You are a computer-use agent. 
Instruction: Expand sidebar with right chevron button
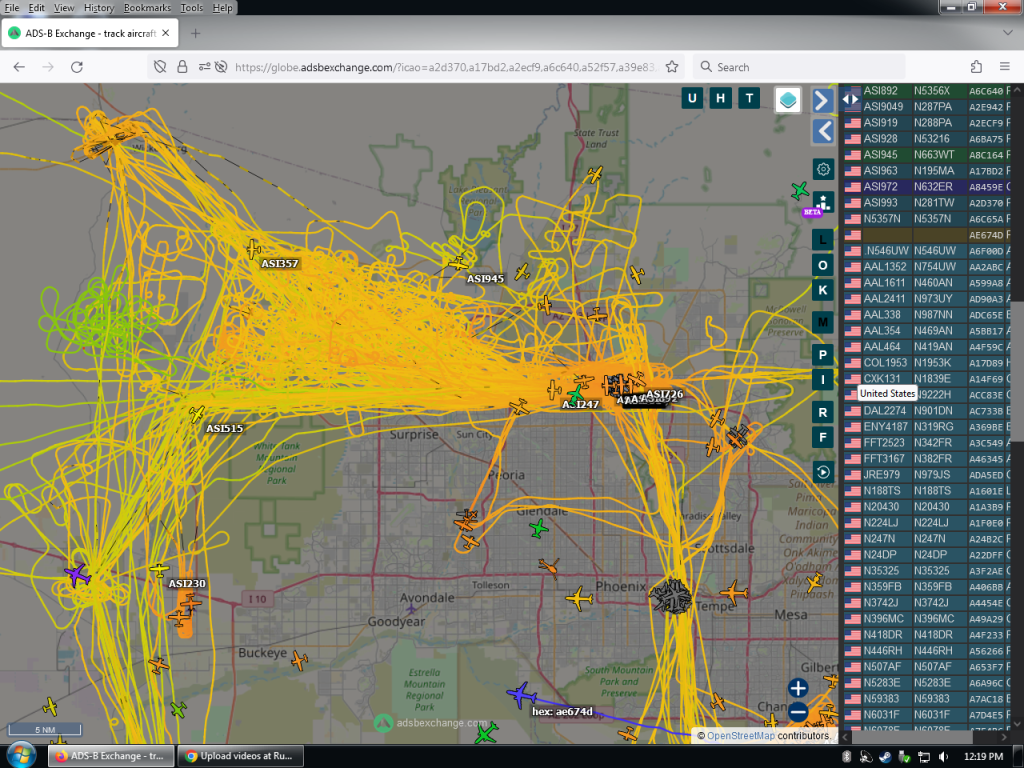click(823, 101)
